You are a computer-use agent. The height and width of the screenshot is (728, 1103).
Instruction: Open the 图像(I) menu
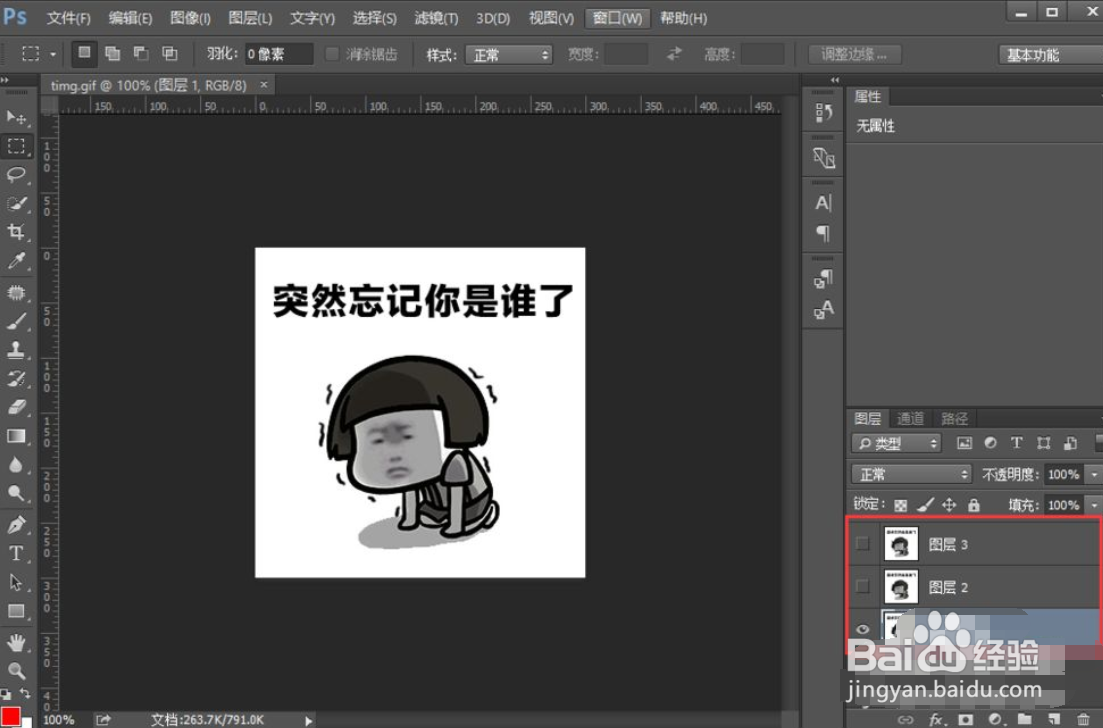[190, 18]
